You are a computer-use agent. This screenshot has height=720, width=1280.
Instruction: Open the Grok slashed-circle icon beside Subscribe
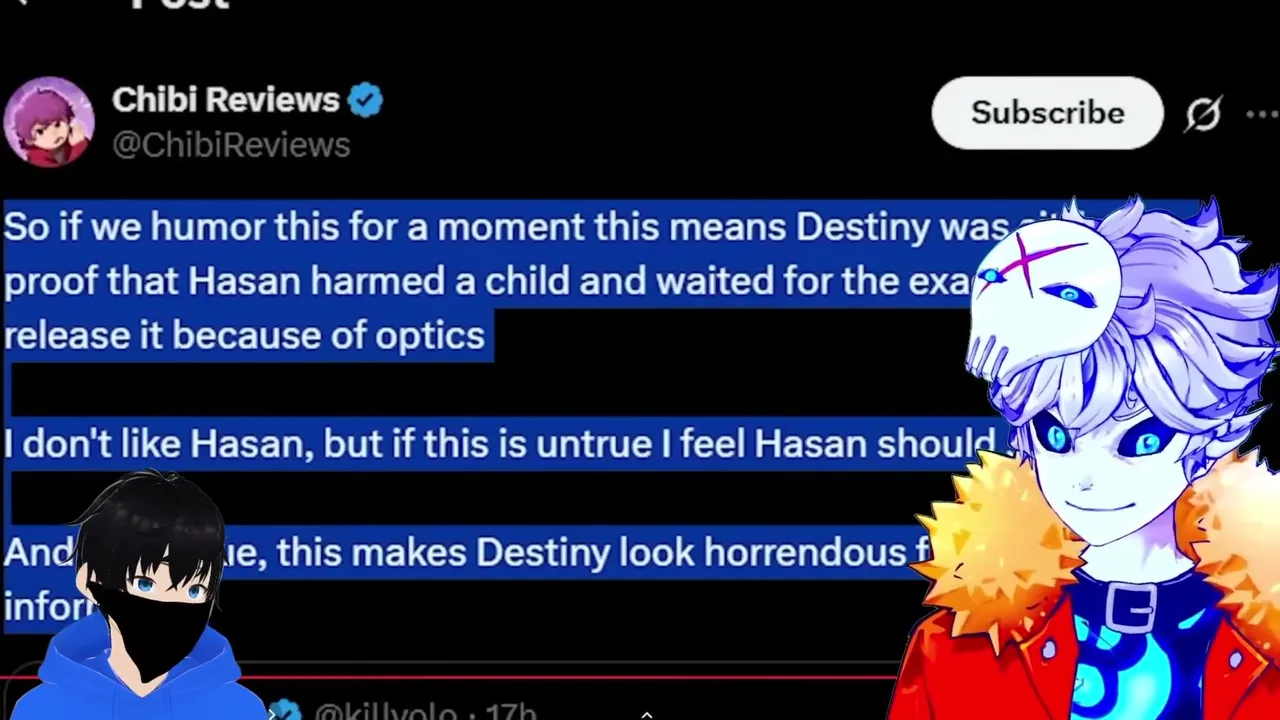[x=1204, y=114]
